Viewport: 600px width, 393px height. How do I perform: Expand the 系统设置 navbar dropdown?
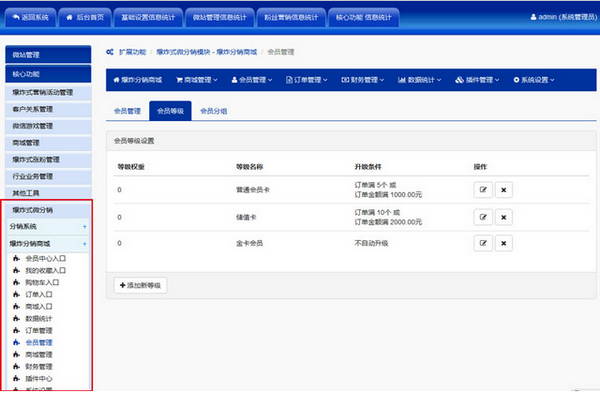(534, 80)
